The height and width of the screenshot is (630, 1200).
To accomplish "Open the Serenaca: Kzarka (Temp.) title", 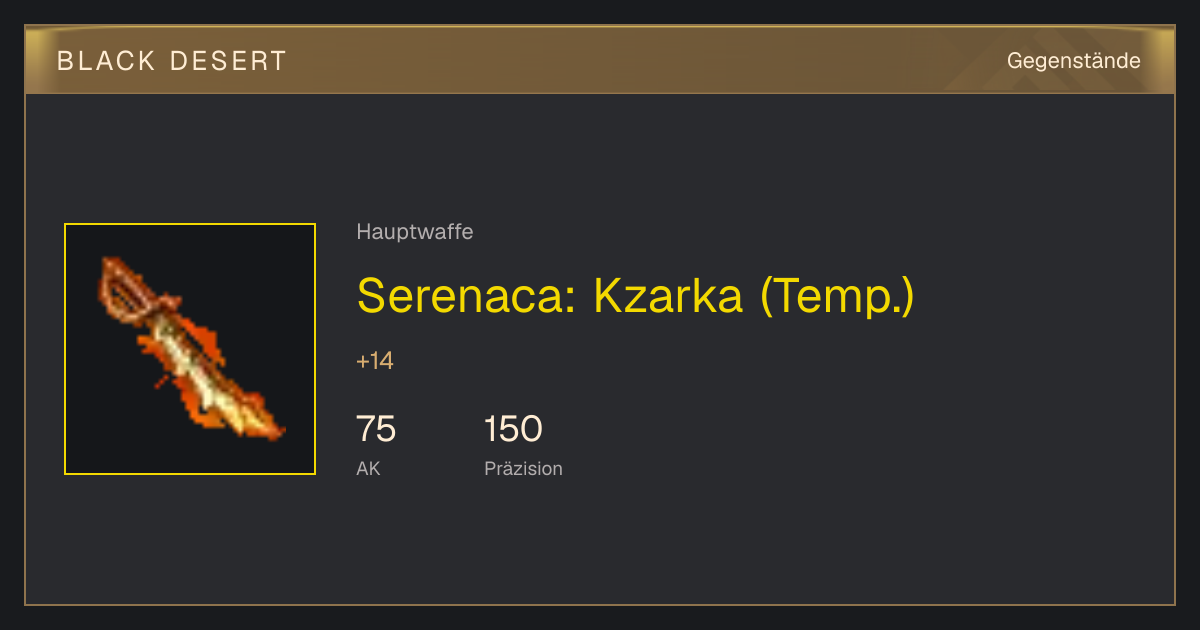I will [635, 295].
